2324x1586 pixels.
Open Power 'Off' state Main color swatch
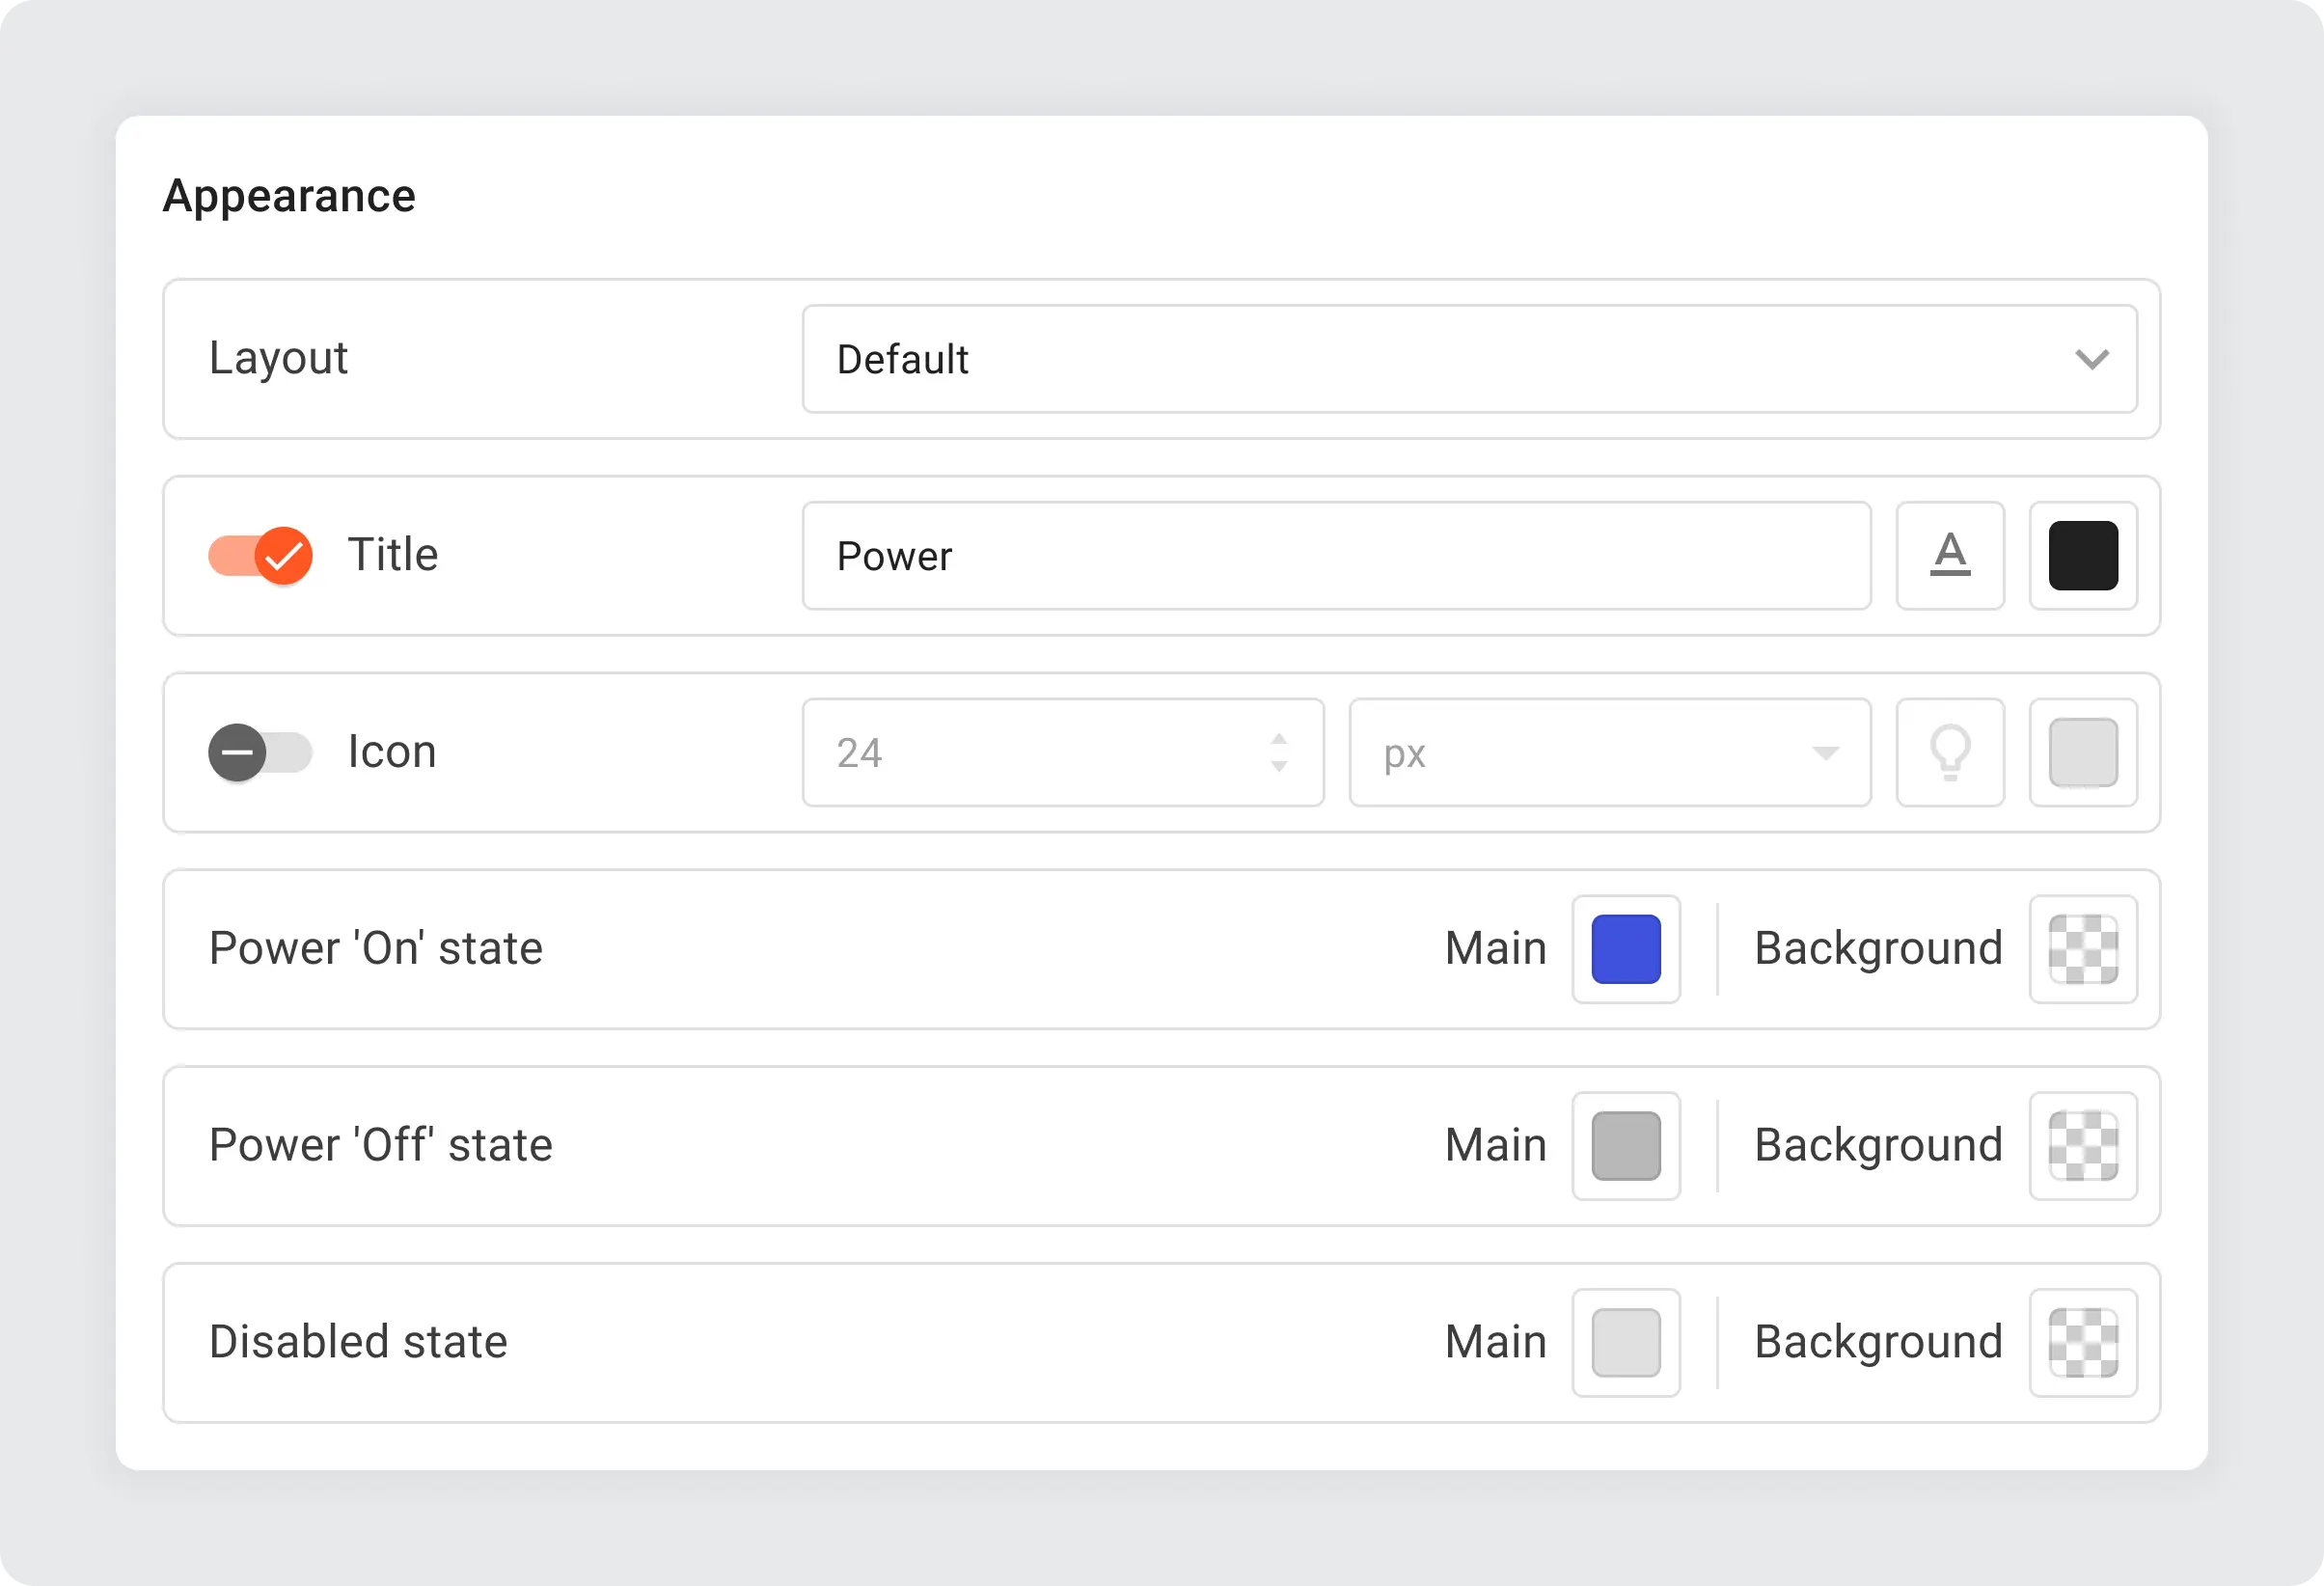(1625, 1145)
